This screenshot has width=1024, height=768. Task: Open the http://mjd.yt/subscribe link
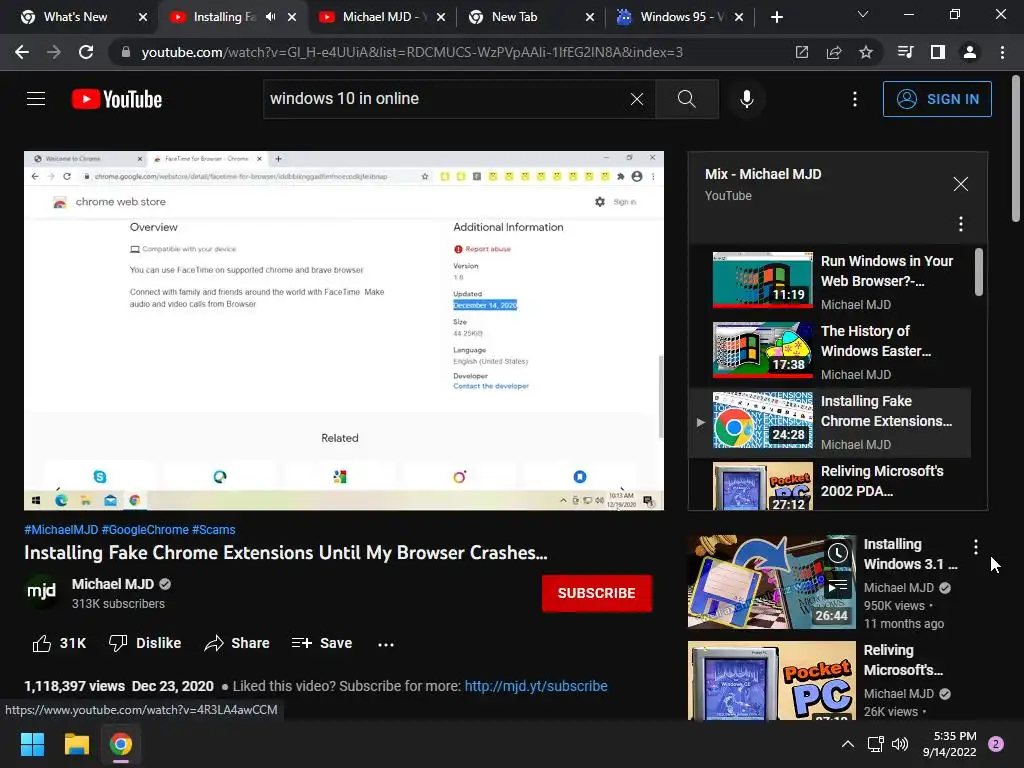tap(536, 686)
